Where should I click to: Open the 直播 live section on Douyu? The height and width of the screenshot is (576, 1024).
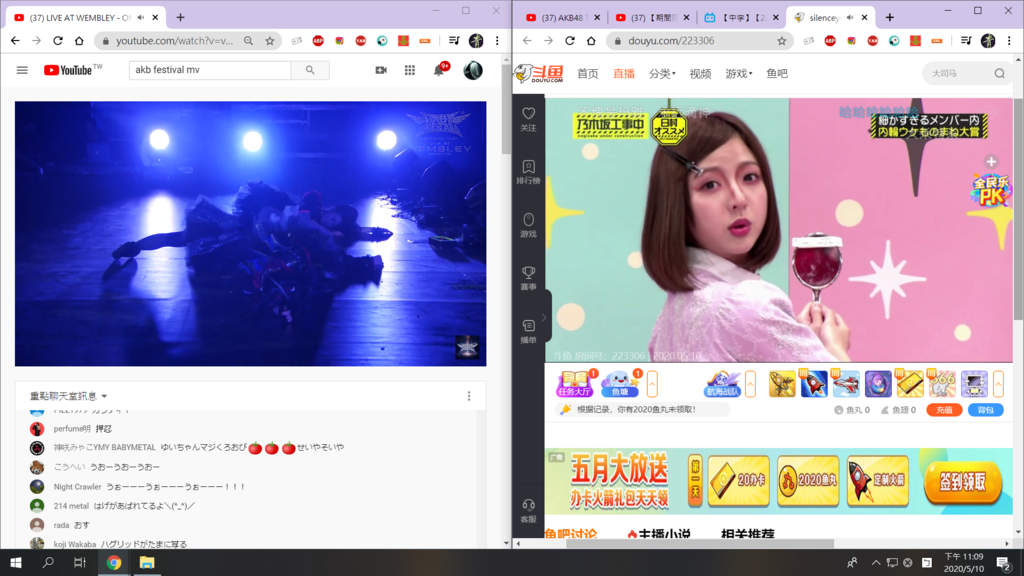(624, 74)
